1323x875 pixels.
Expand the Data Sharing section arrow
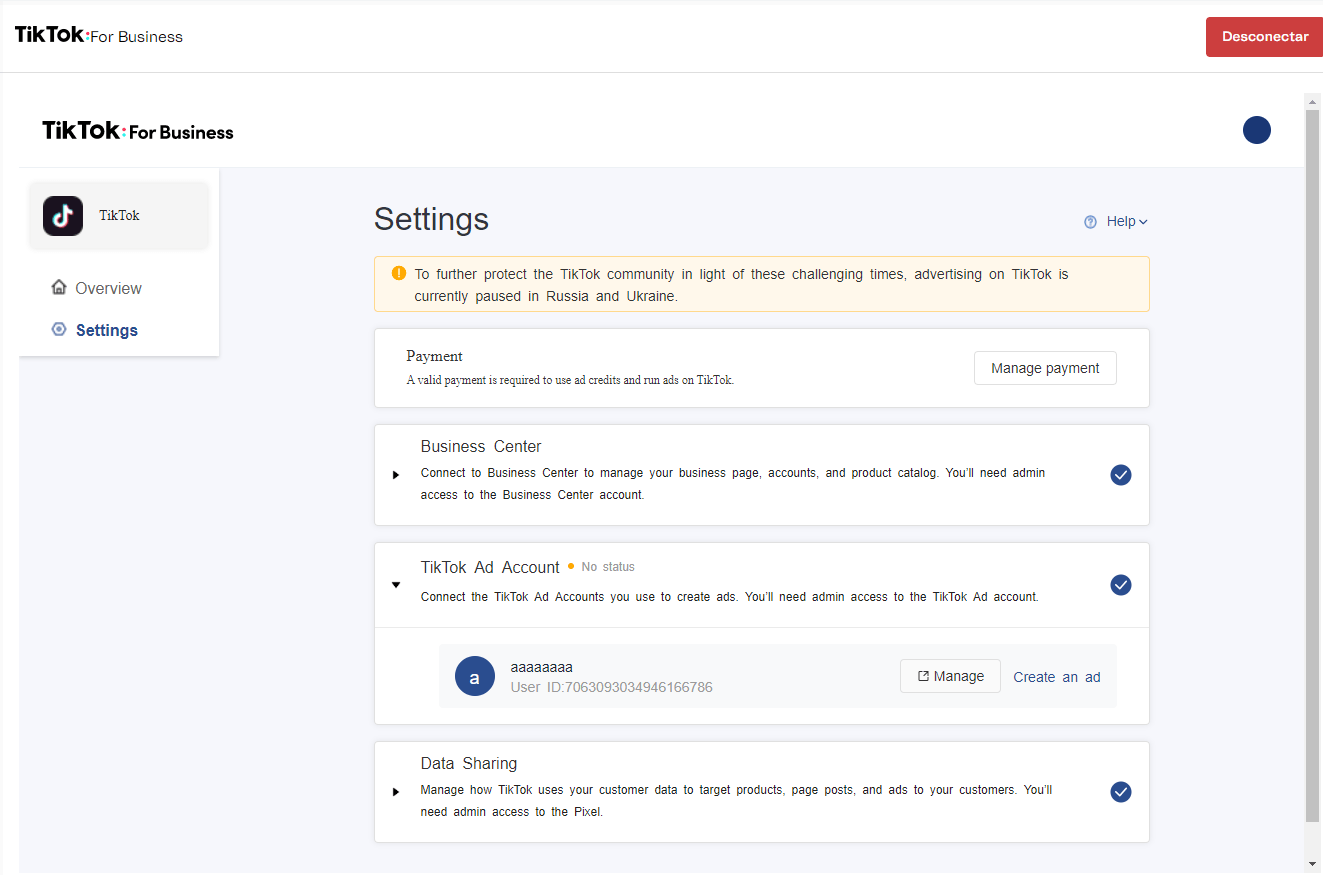pyautogui.click(x=396, y=792)
